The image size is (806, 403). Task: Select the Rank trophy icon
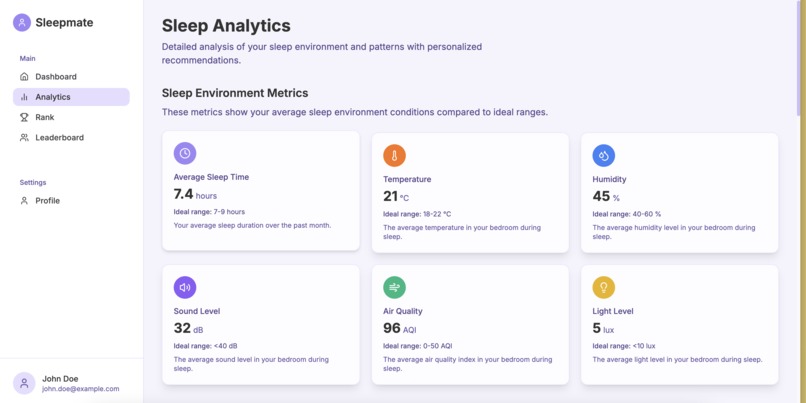coord(24,117)
